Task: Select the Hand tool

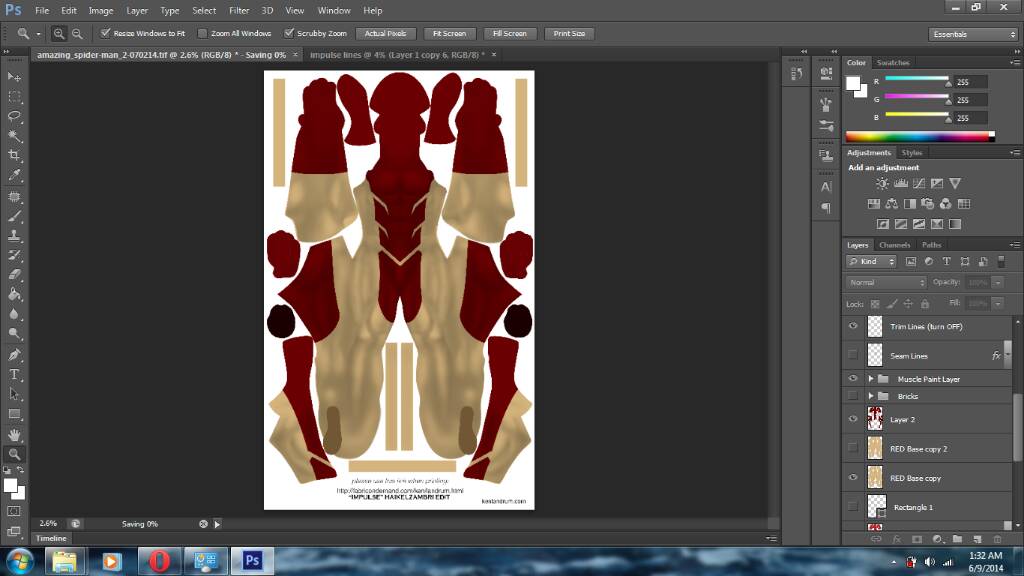Action: coord(14,435)
